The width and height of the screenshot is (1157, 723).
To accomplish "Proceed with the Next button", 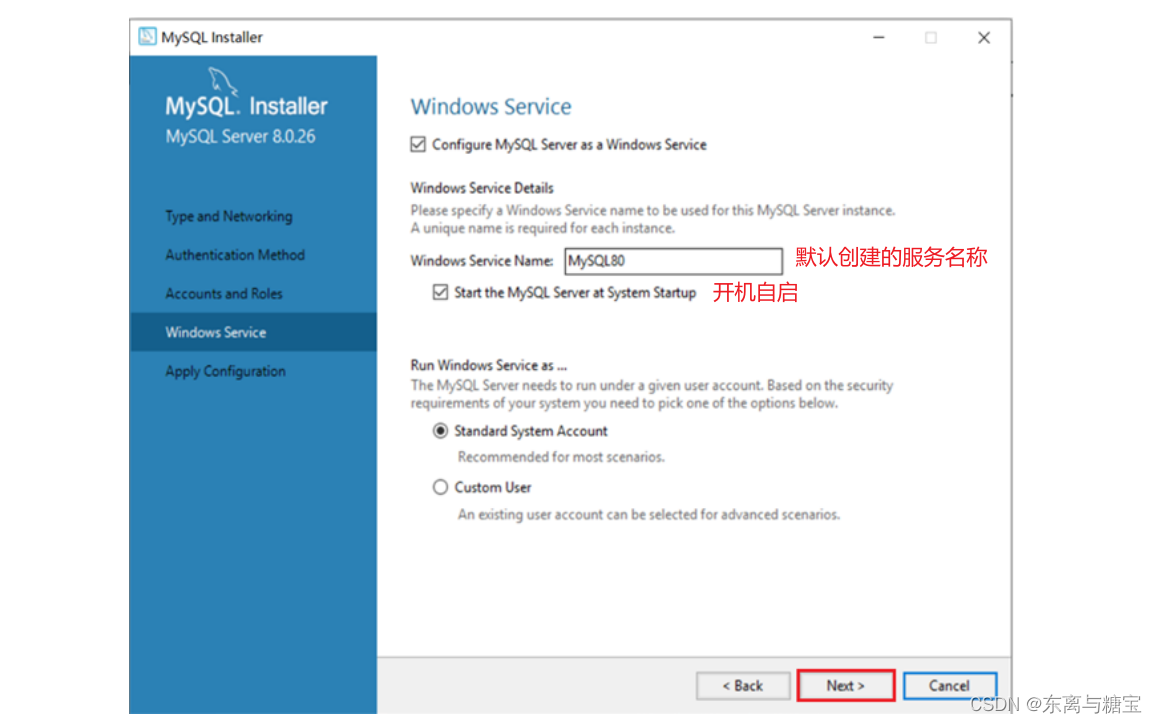I will point(846,685).
